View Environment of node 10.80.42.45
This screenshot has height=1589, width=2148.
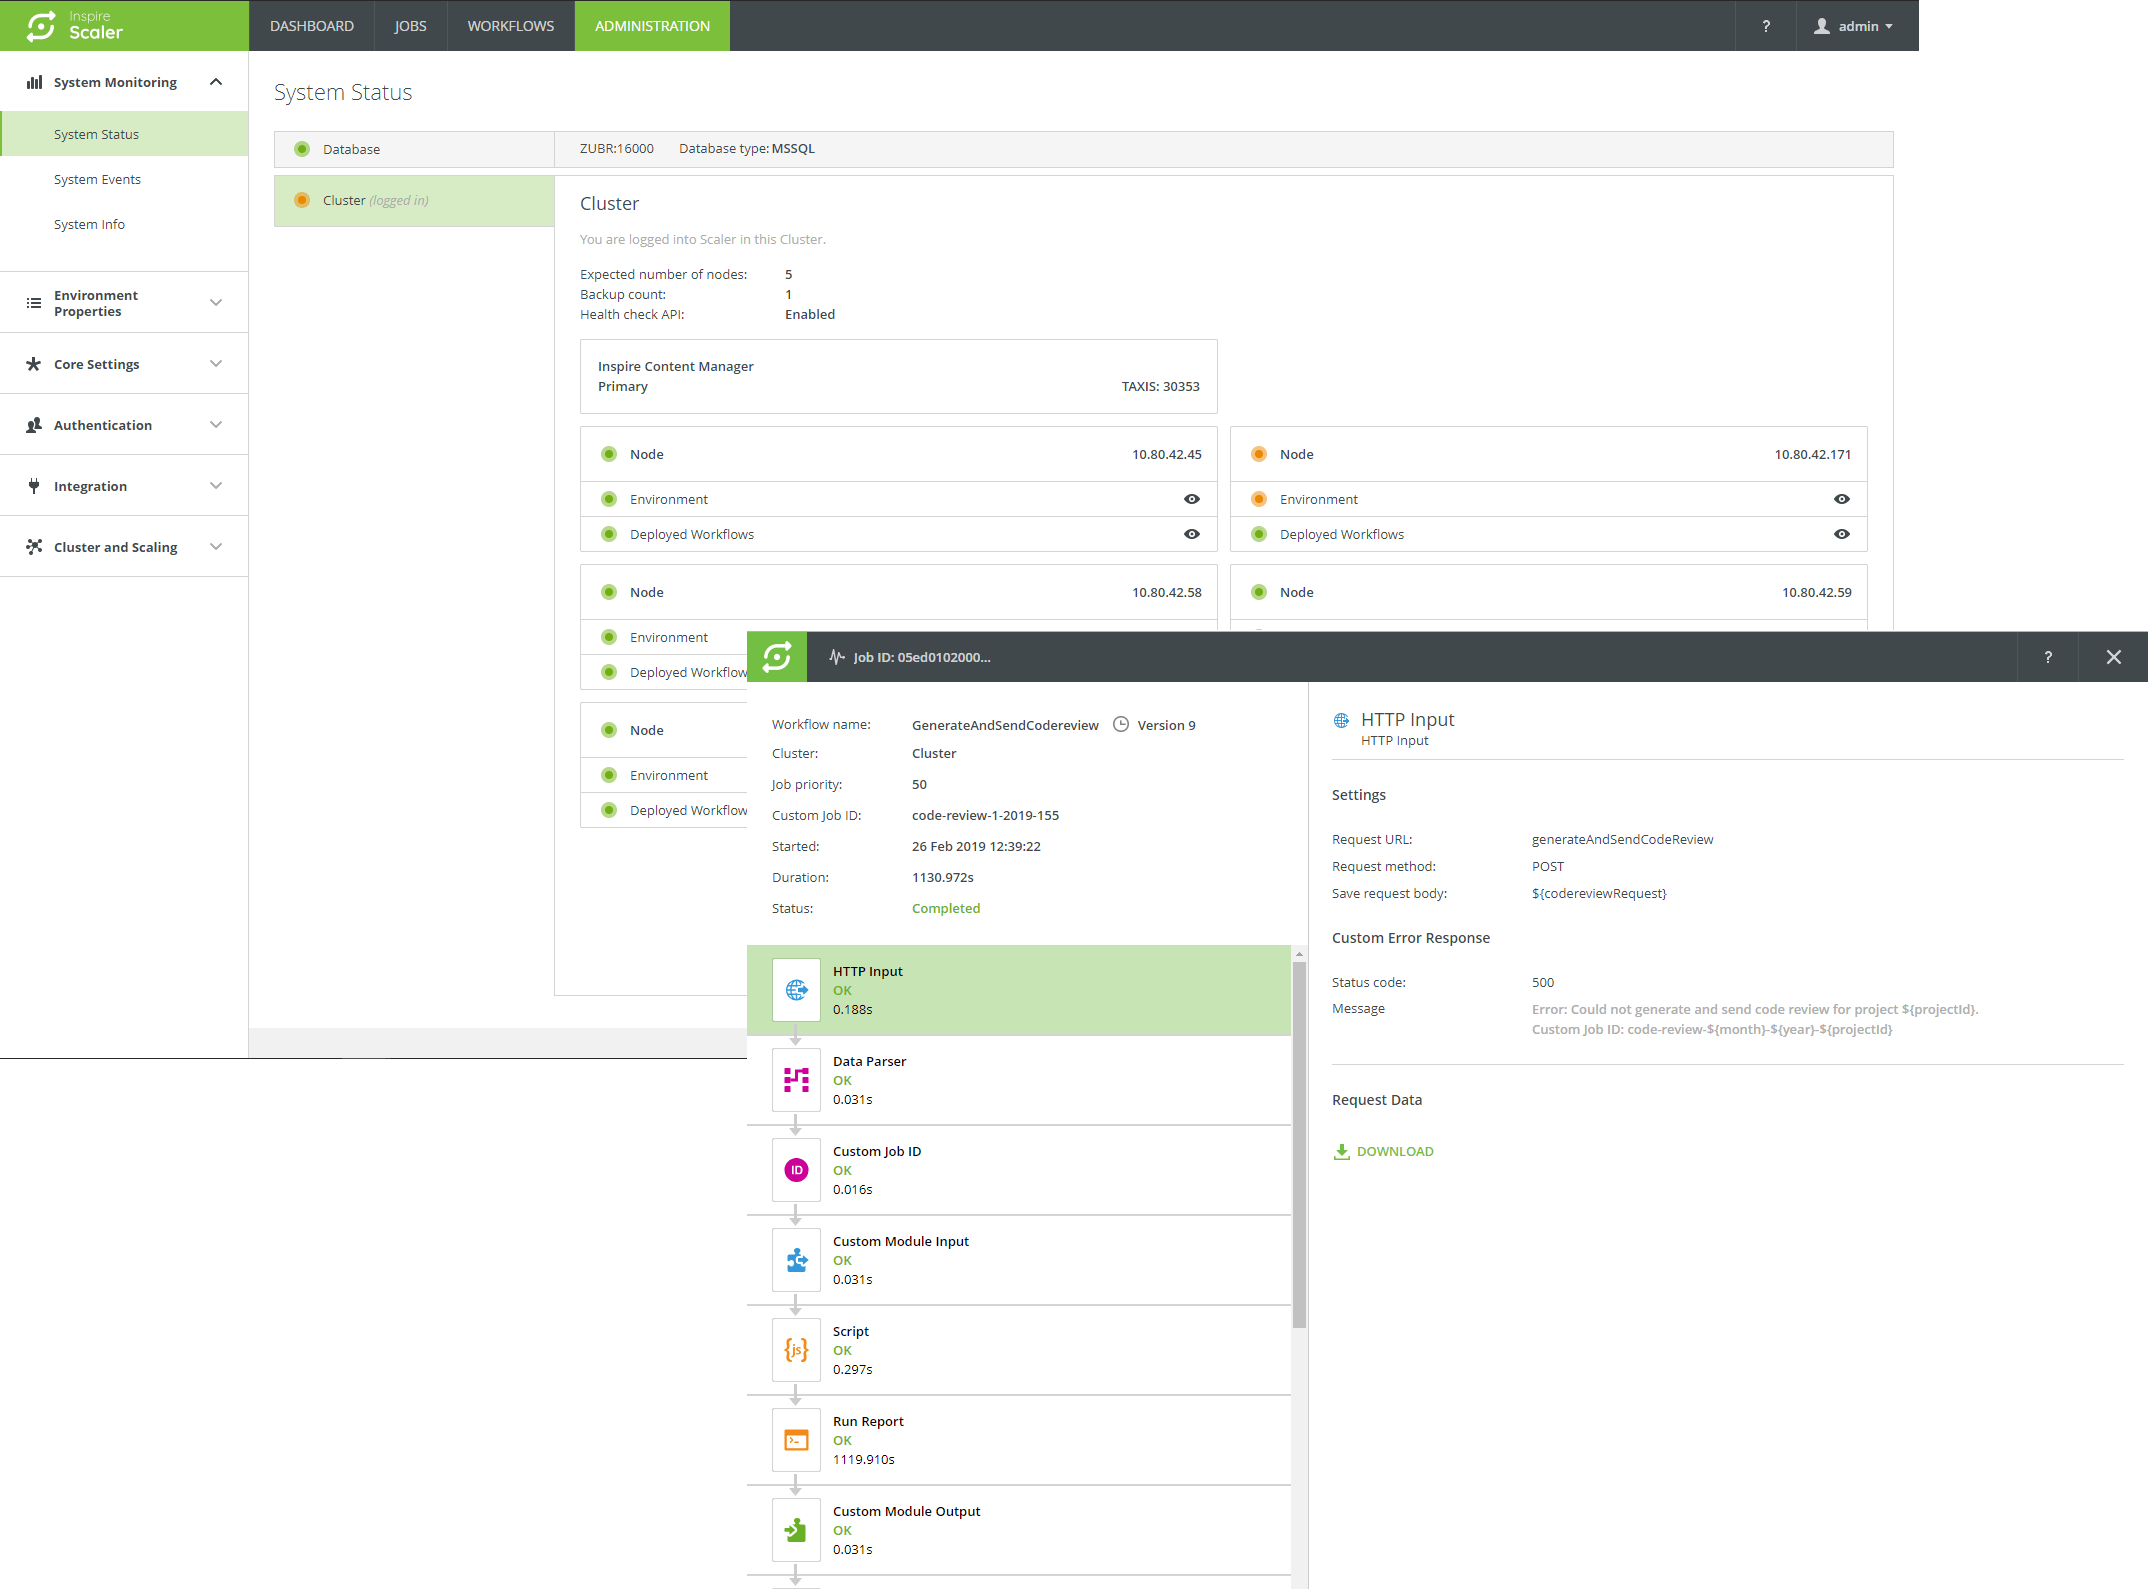pyautogui.click(x=1192, y=499)
